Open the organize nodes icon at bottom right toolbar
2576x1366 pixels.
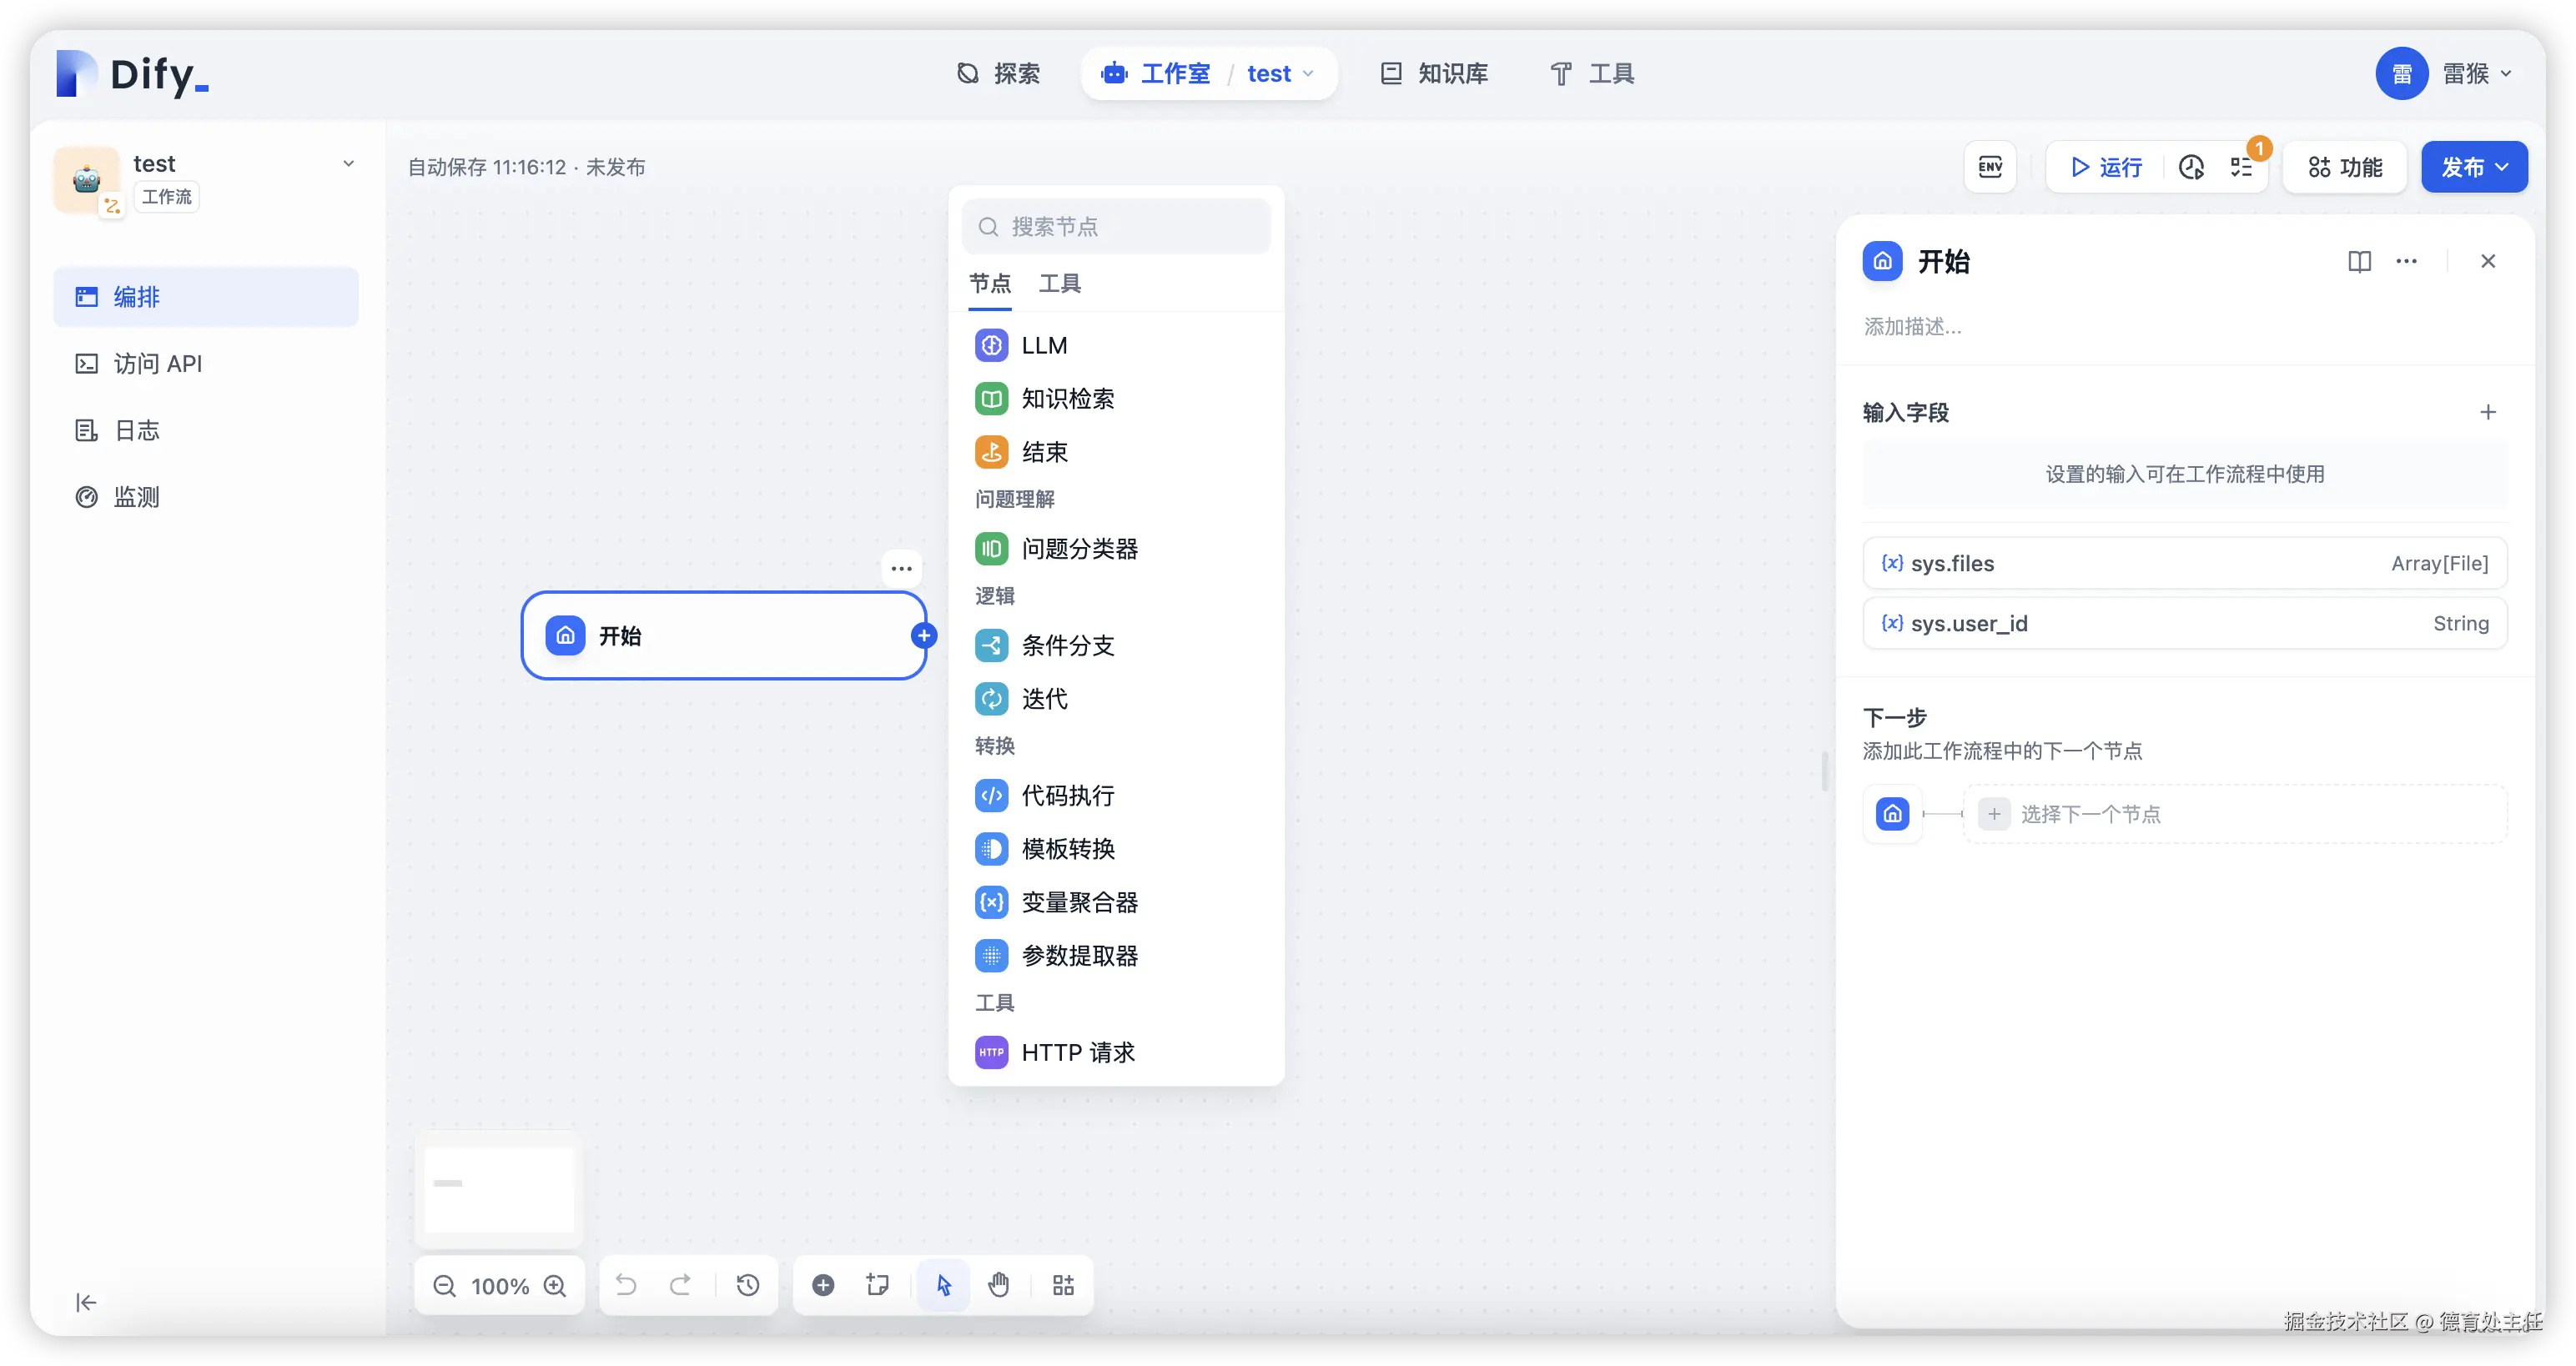click(x=1063, y=1285)
